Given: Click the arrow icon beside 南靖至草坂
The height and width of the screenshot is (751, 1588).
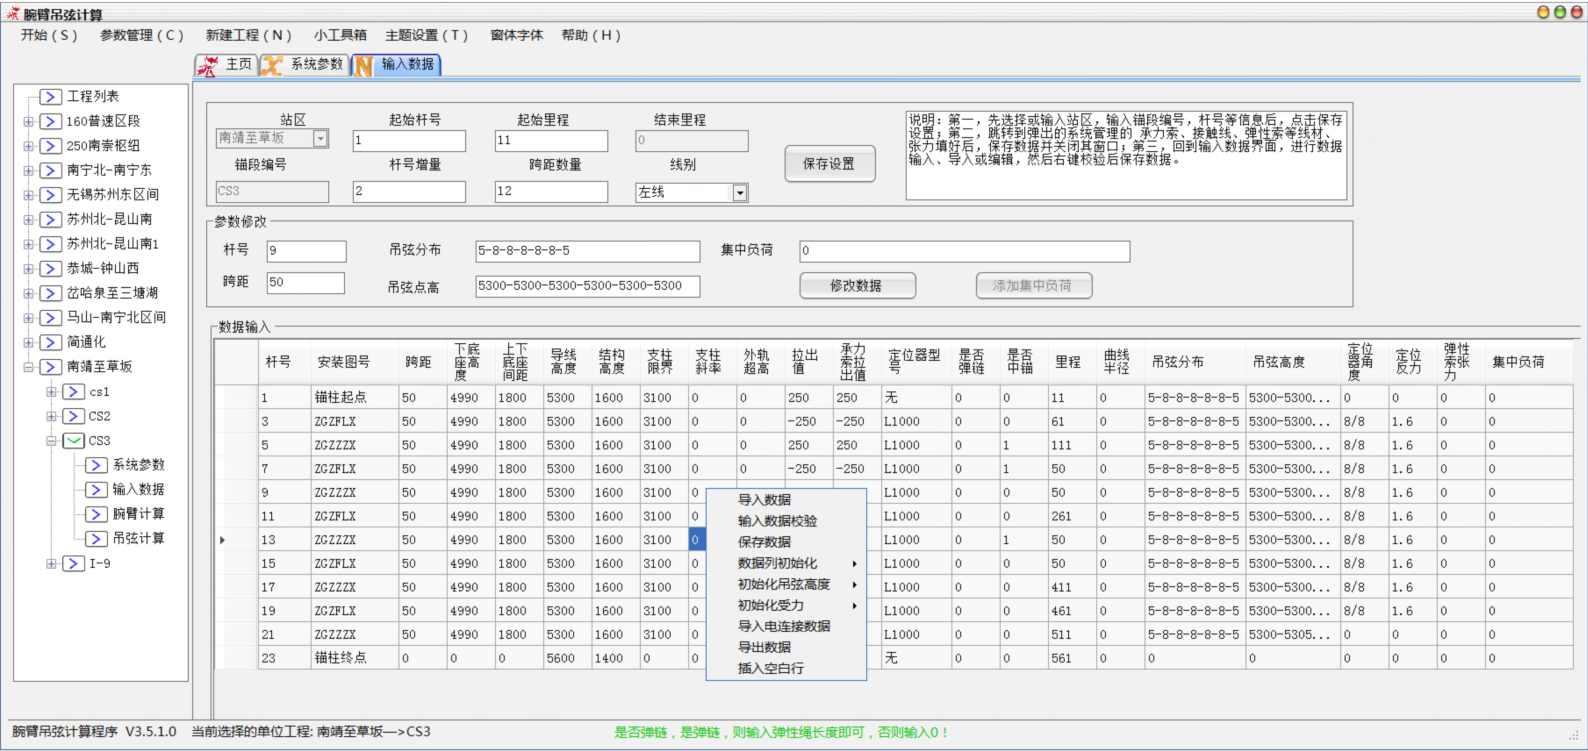Looking at the screenshot, I should [51, 367].
